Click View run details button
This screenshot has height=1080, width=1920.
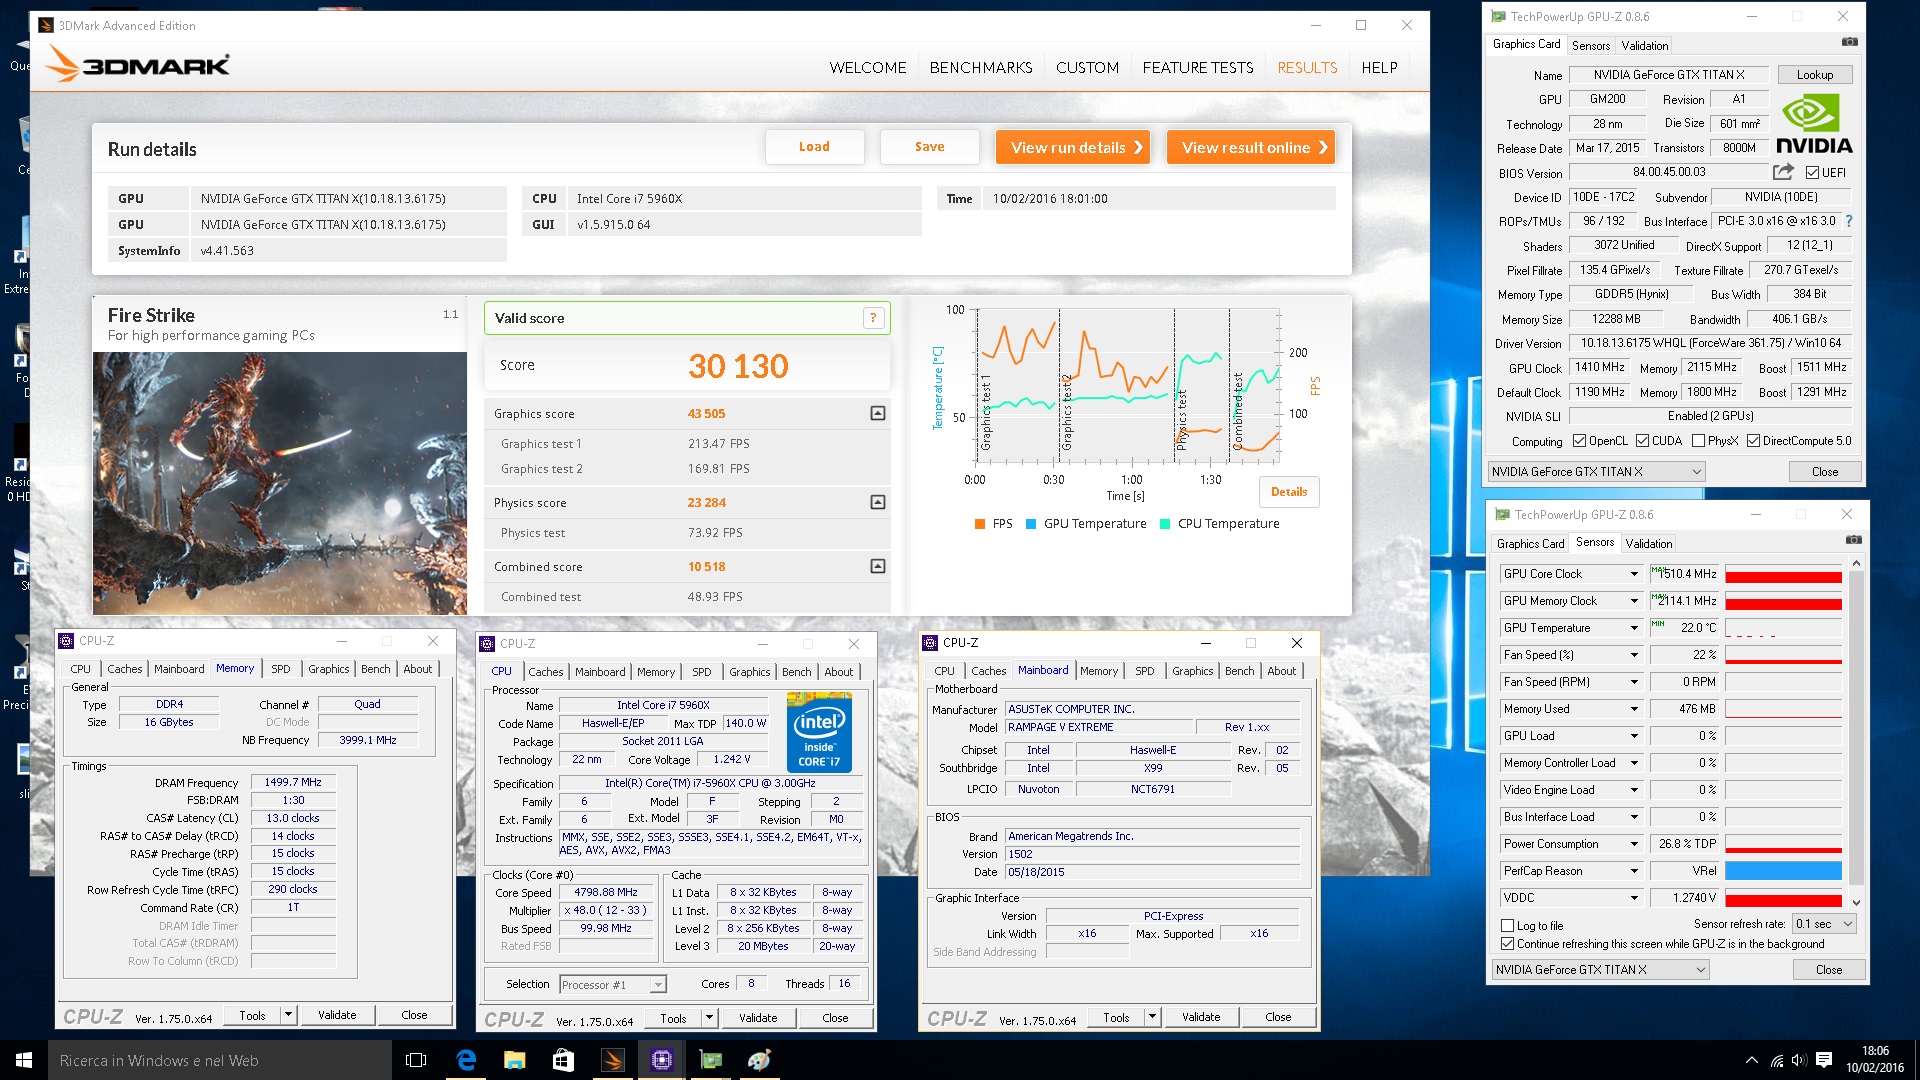click(1072, 147)
